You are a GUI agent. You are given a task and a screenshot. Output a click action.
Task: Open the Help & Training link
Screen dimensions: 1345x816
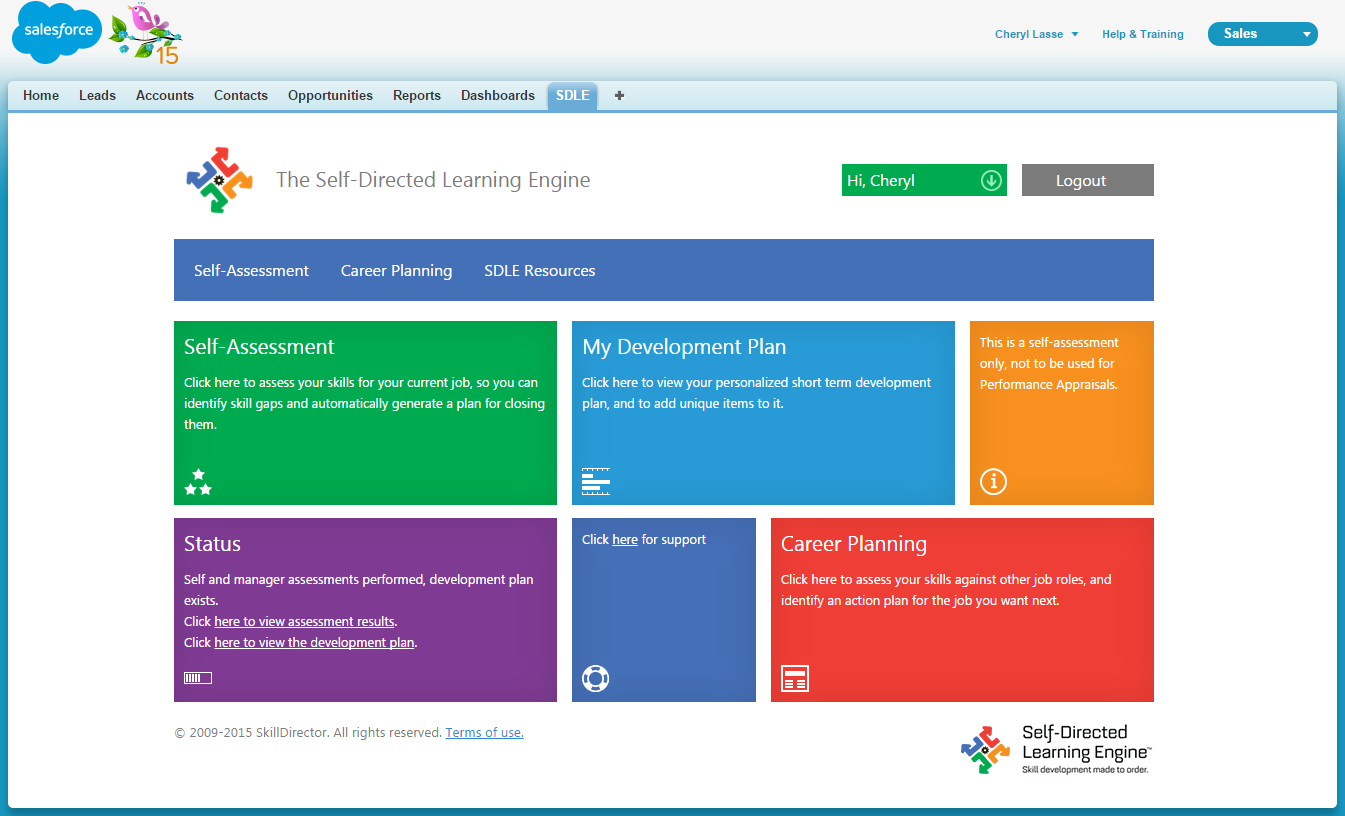pyautogui.click(x=1142, y=34)
